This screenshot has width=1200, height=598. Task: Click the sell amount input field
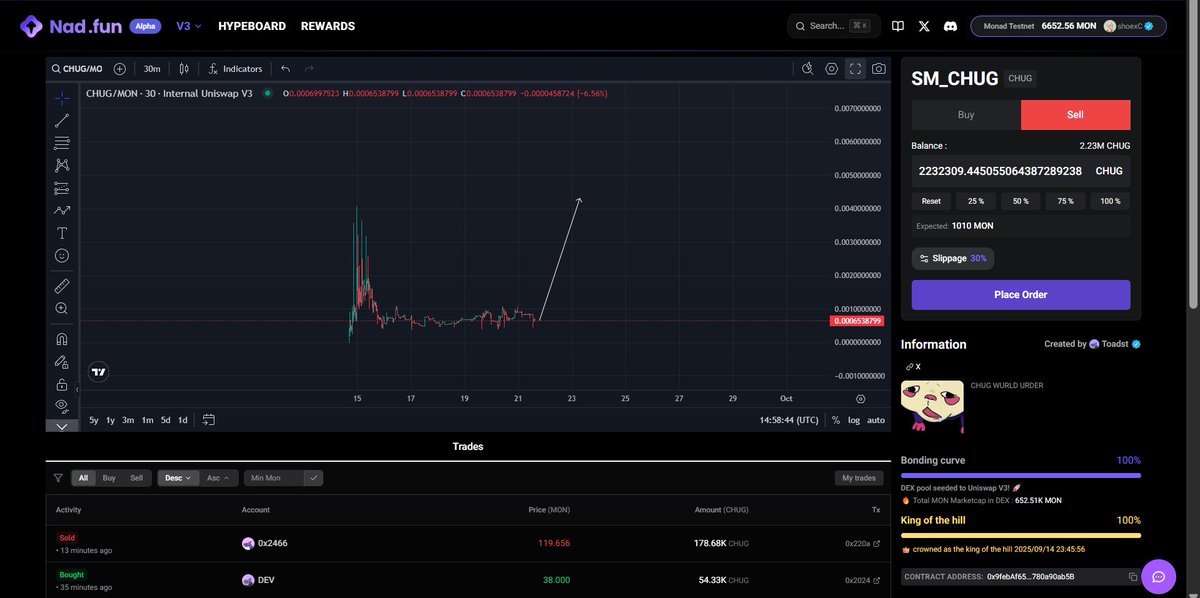pos(1021,171)
